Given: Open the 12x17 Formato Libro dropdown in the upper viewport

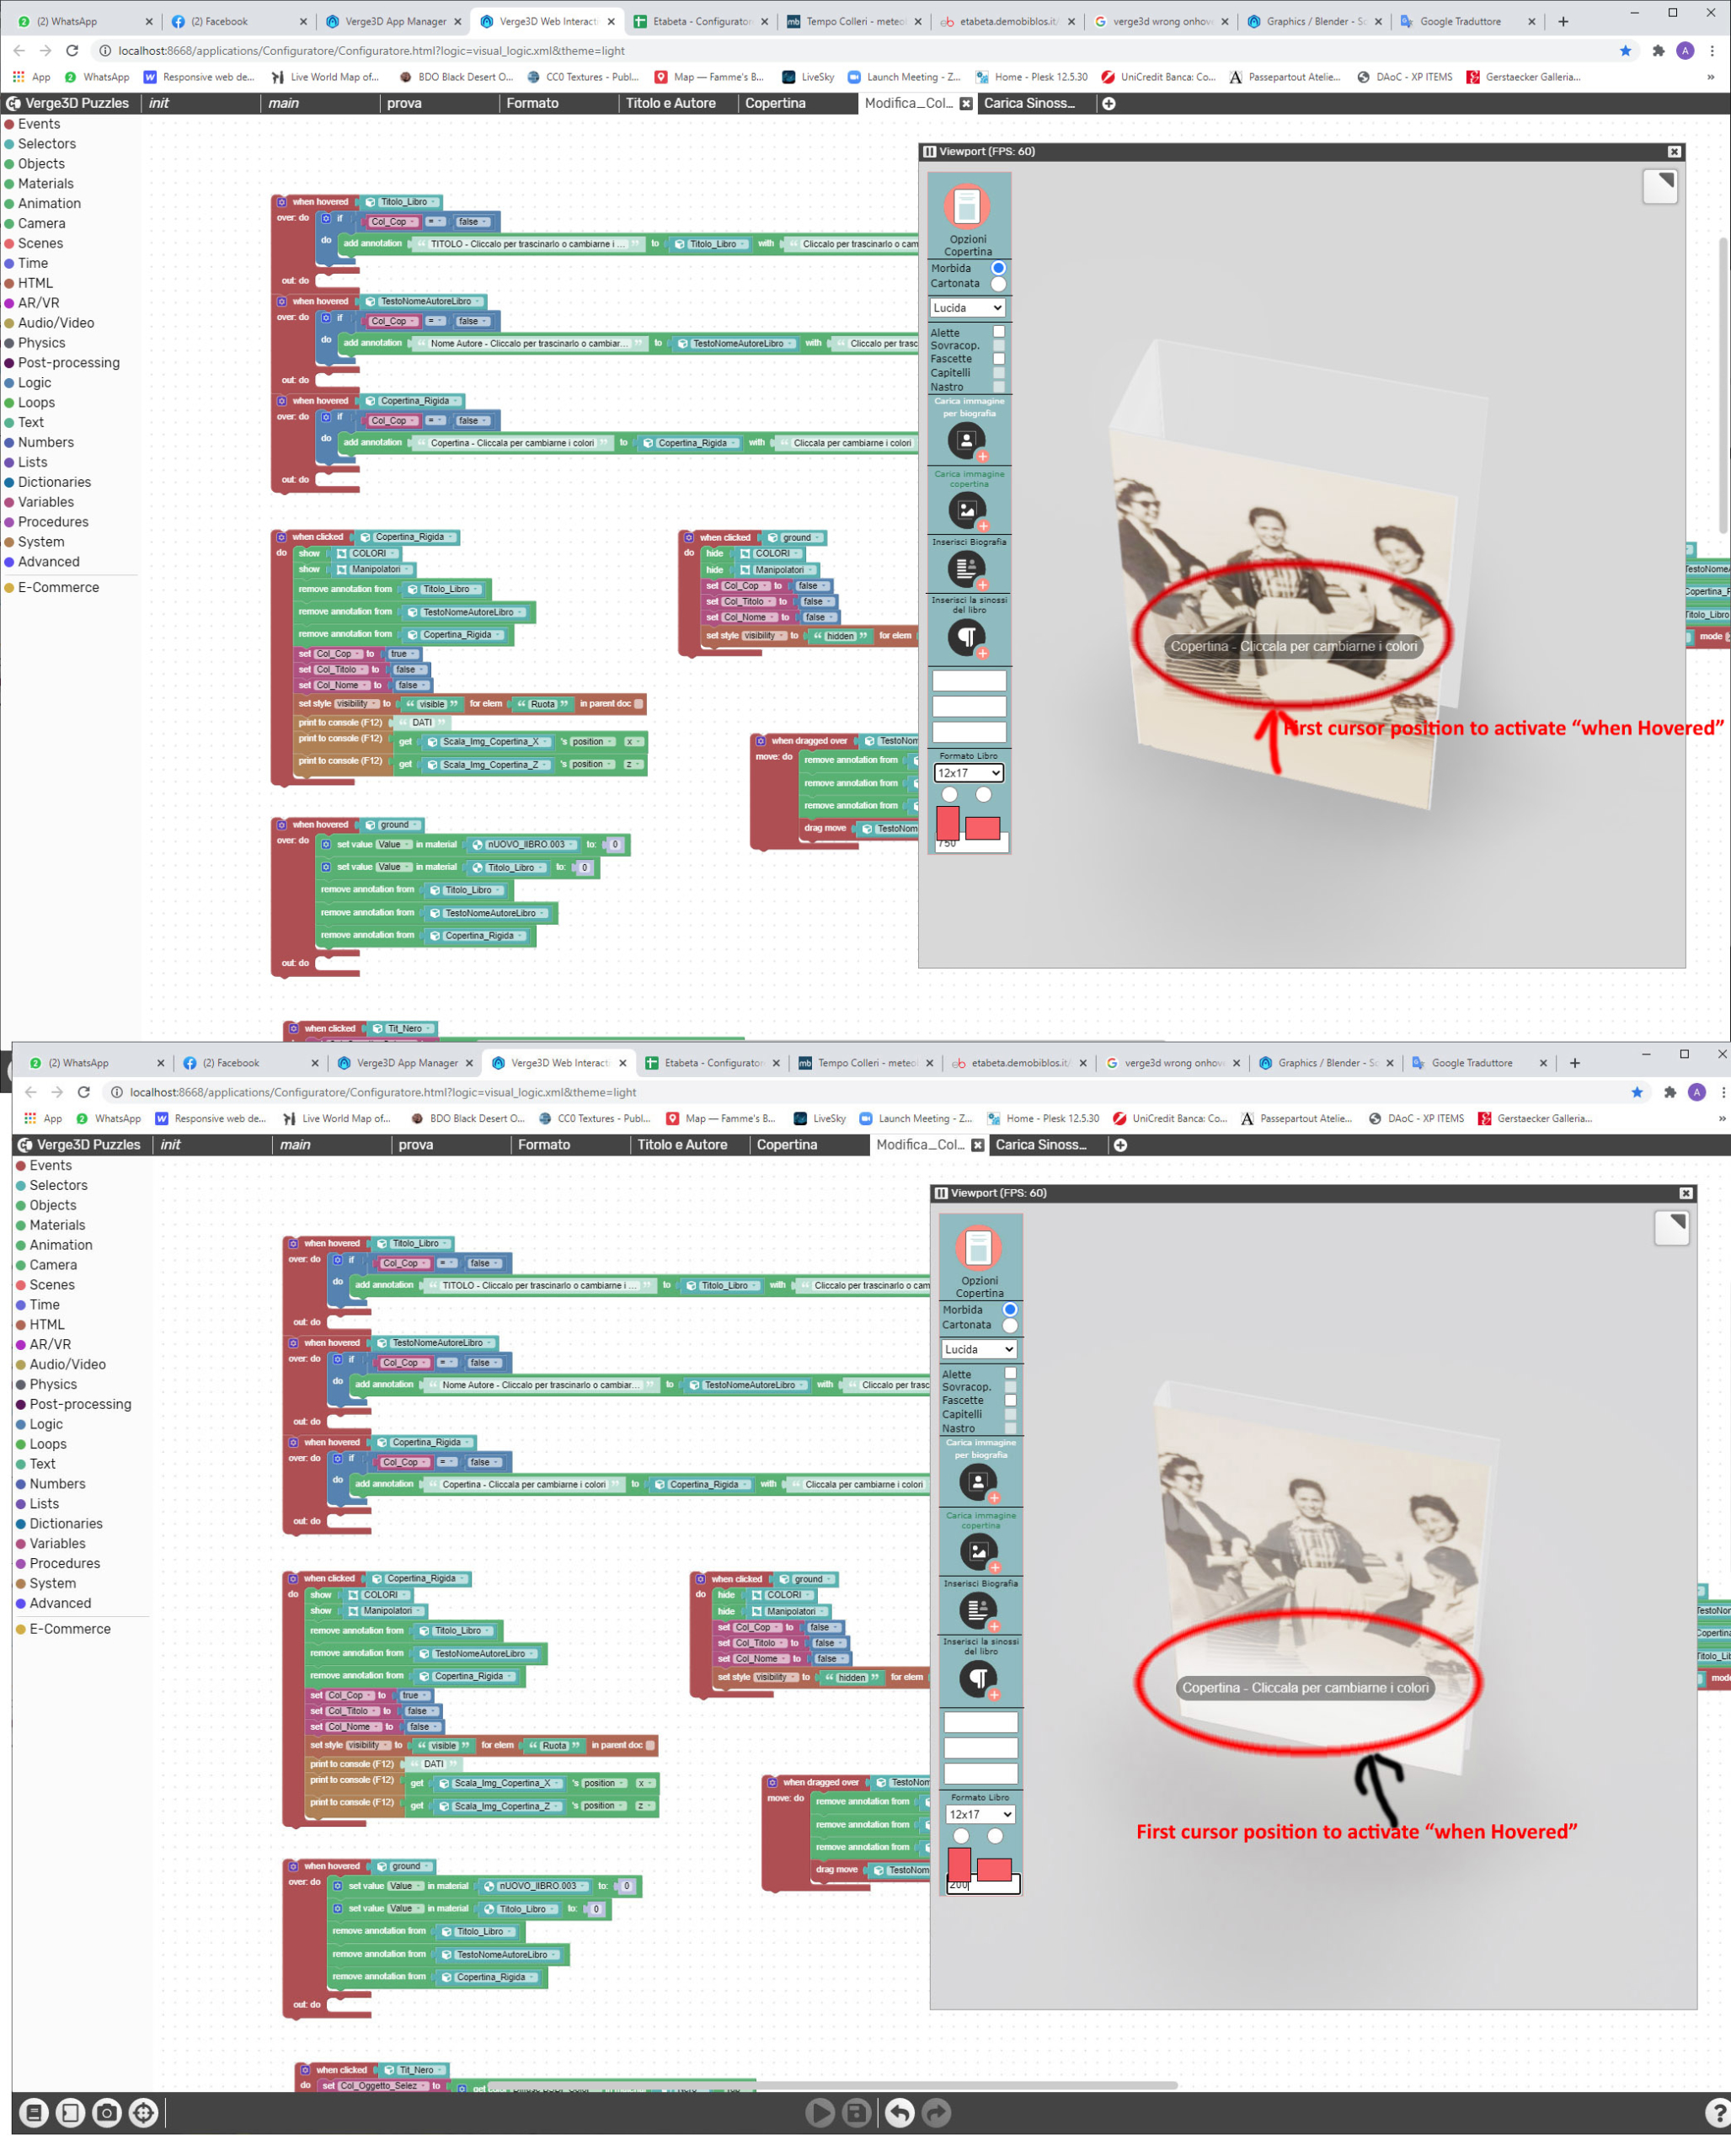Looking at the screenshot, I should pyautogui.click(x=969, y=773).
